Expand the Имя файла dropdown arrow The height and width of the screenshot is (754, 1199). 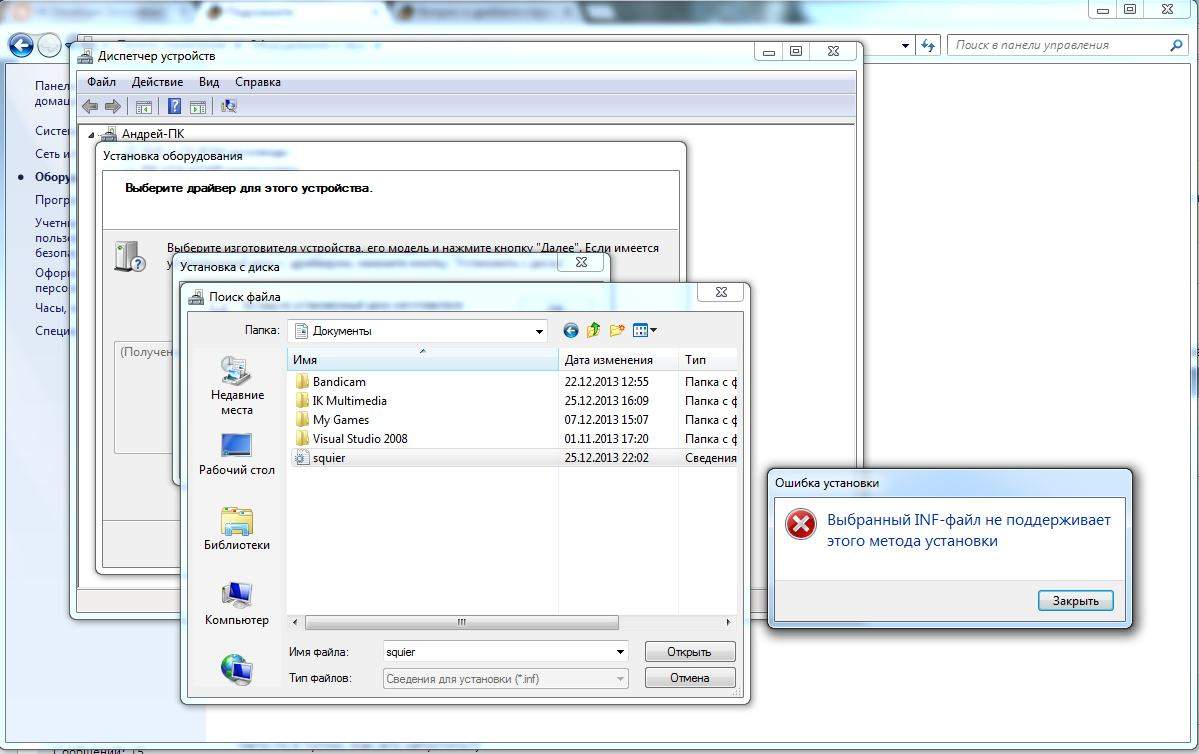point(620,652)
